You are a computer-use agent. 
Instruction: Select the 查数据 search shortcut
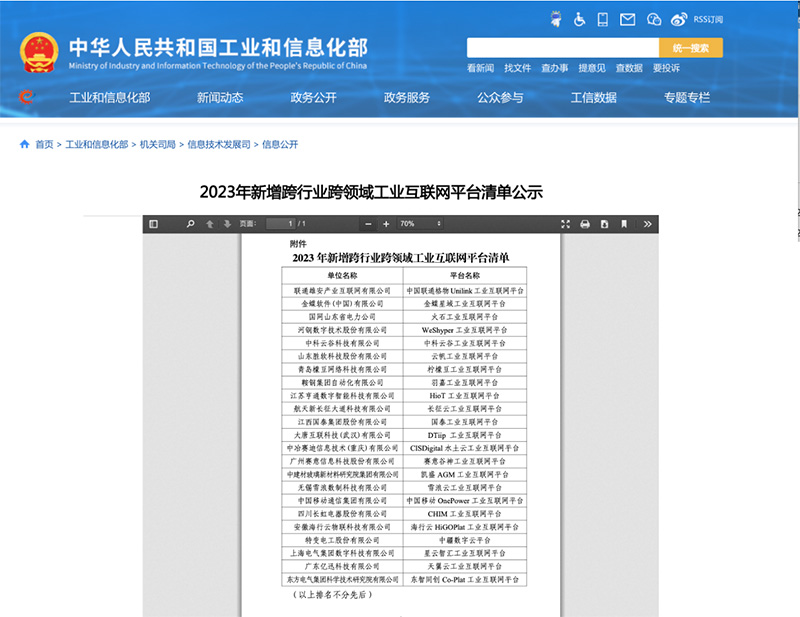pos(629,68)
